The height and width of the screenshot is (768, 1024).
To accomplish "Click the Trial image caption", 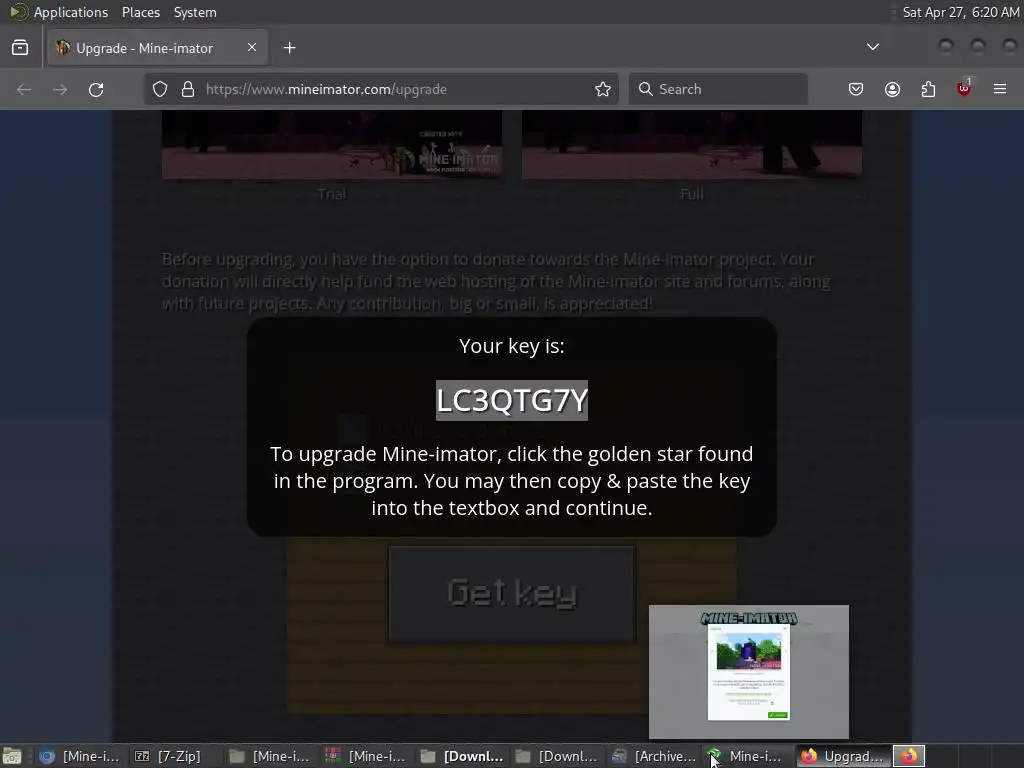I will [332, 194].
